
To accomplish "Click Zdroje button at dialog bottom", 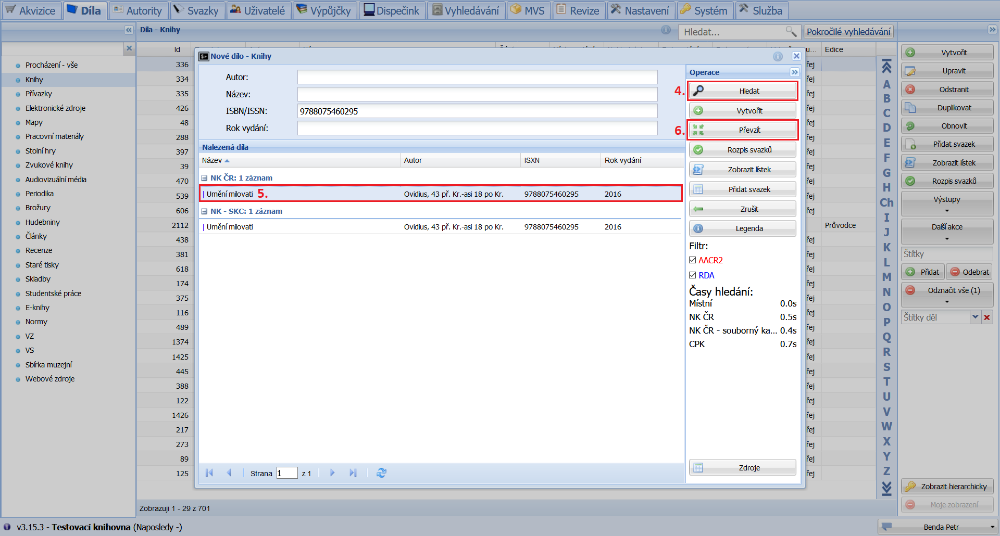I will (742, 467).
